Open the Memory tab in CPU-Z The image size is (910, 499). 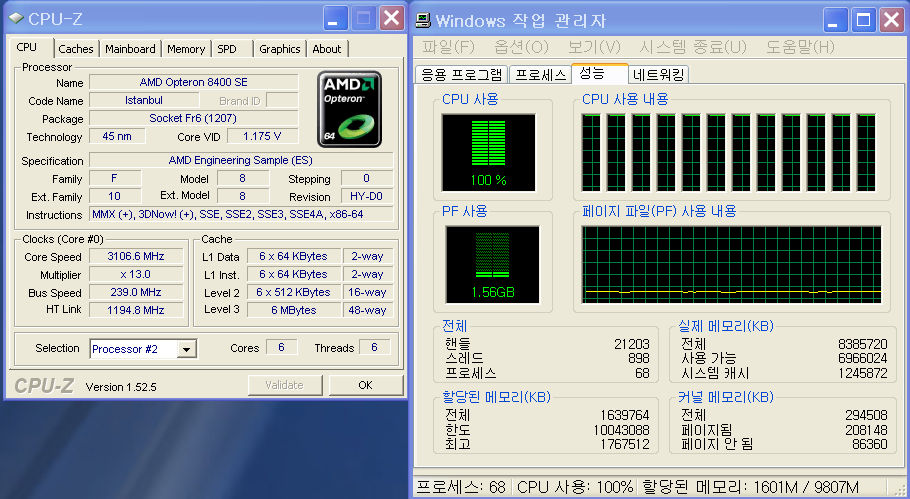point(186,49)
